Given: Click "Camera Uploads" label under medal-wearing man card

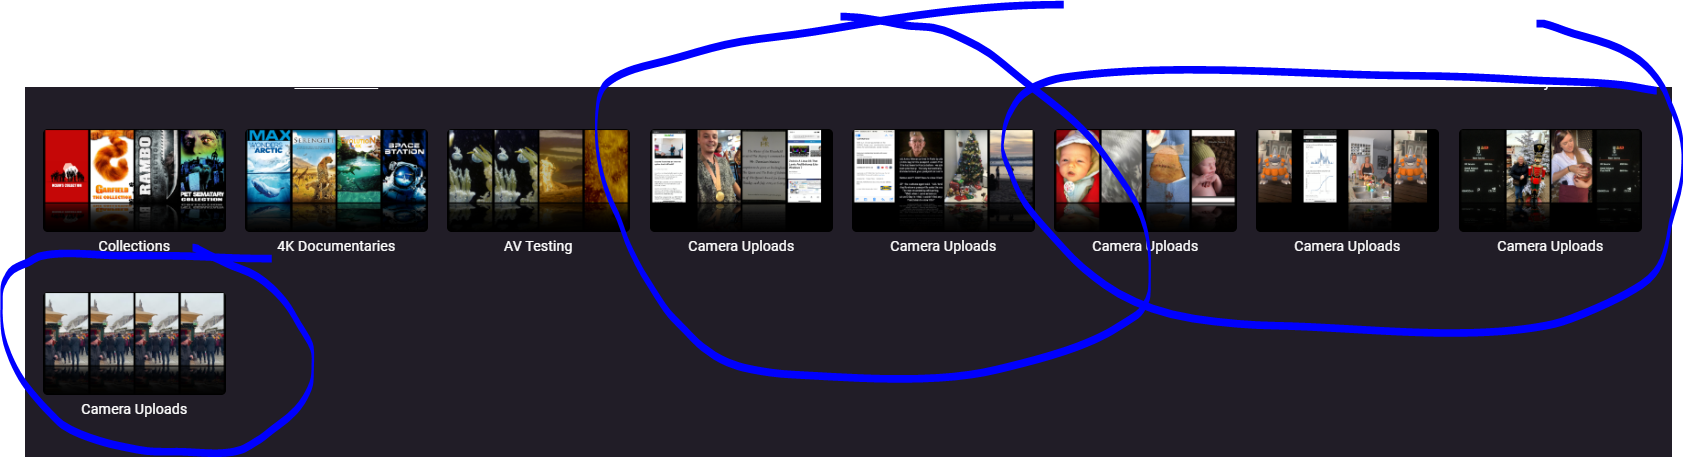Looking at the screenshot, I should [741, 246].
